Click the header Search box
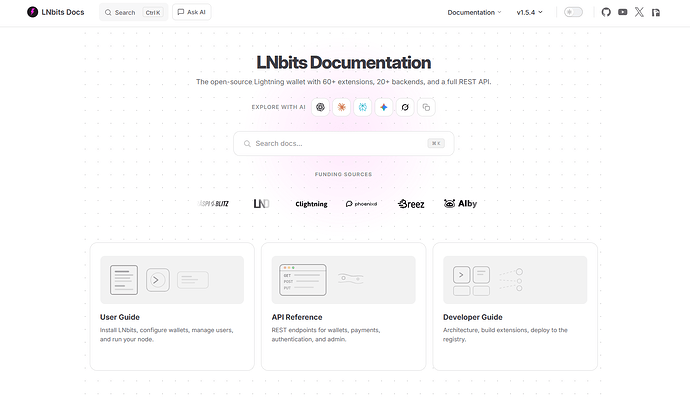Image resolution: width=690 pixels, height=397 pixels. tap(133, 12)
